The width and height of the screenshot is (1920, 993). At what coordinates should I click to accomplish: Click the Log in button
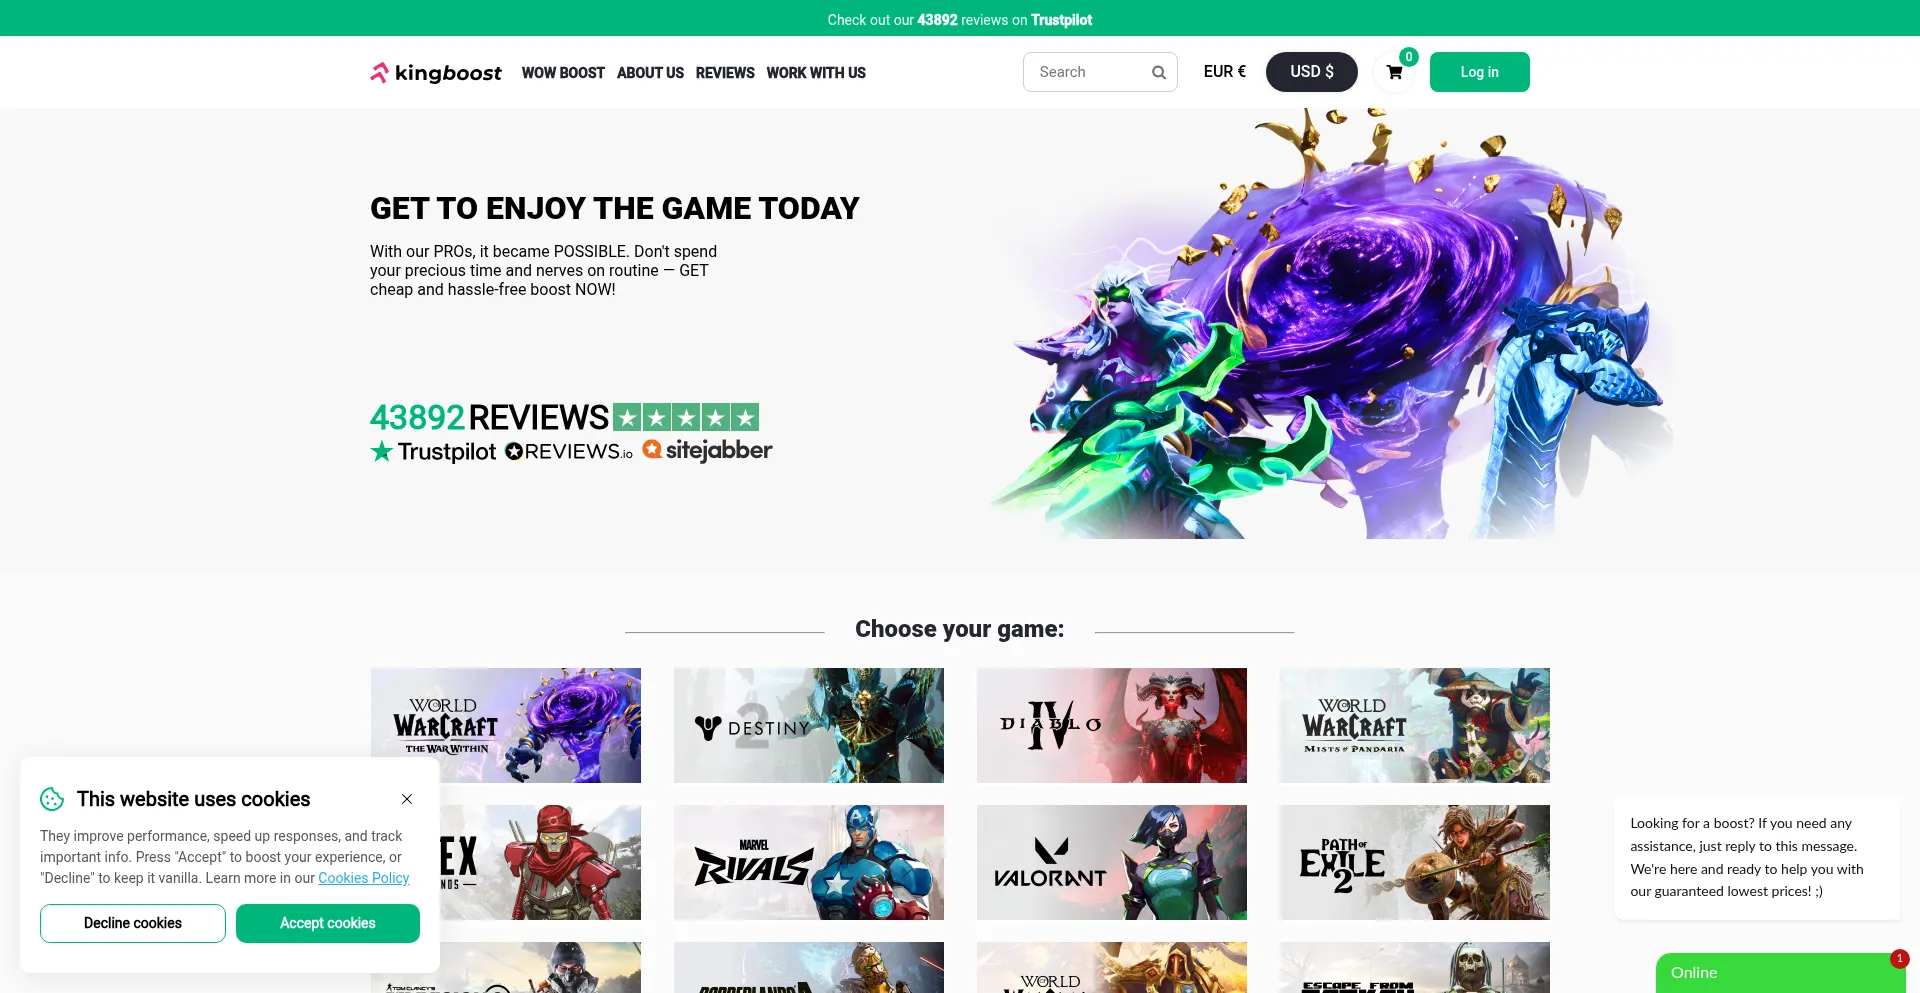pos(1480,72)
